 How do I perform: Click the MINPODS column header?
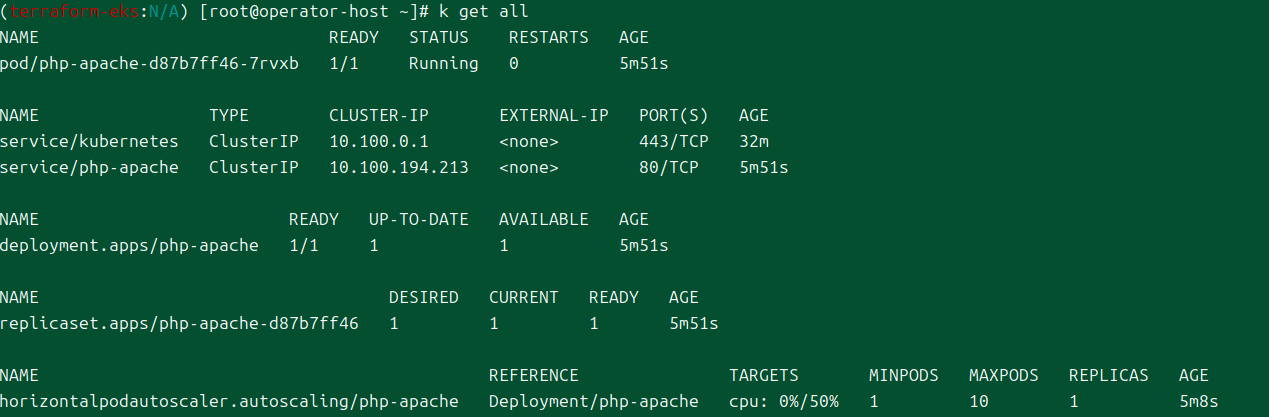pos(904,376)
